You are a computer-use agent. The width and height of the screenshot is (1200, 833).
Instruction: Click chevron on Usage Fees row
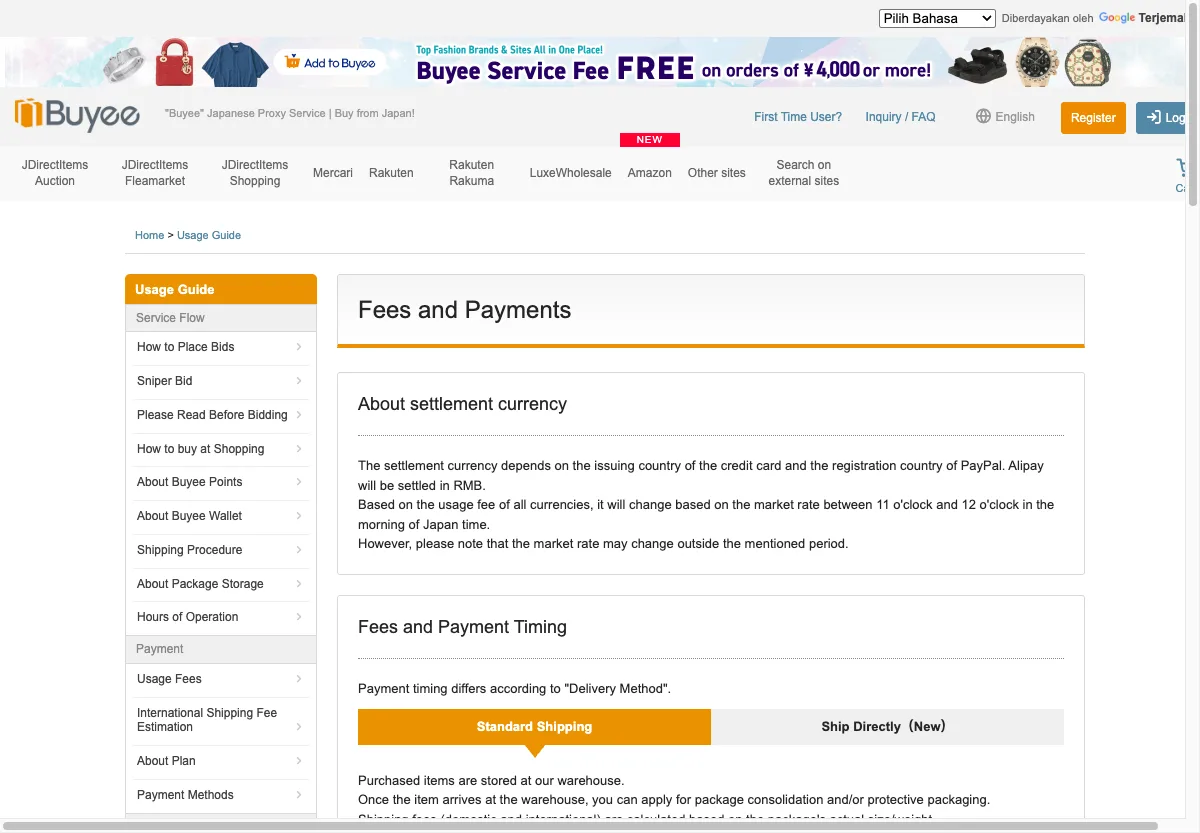click(x=299, y=679)
